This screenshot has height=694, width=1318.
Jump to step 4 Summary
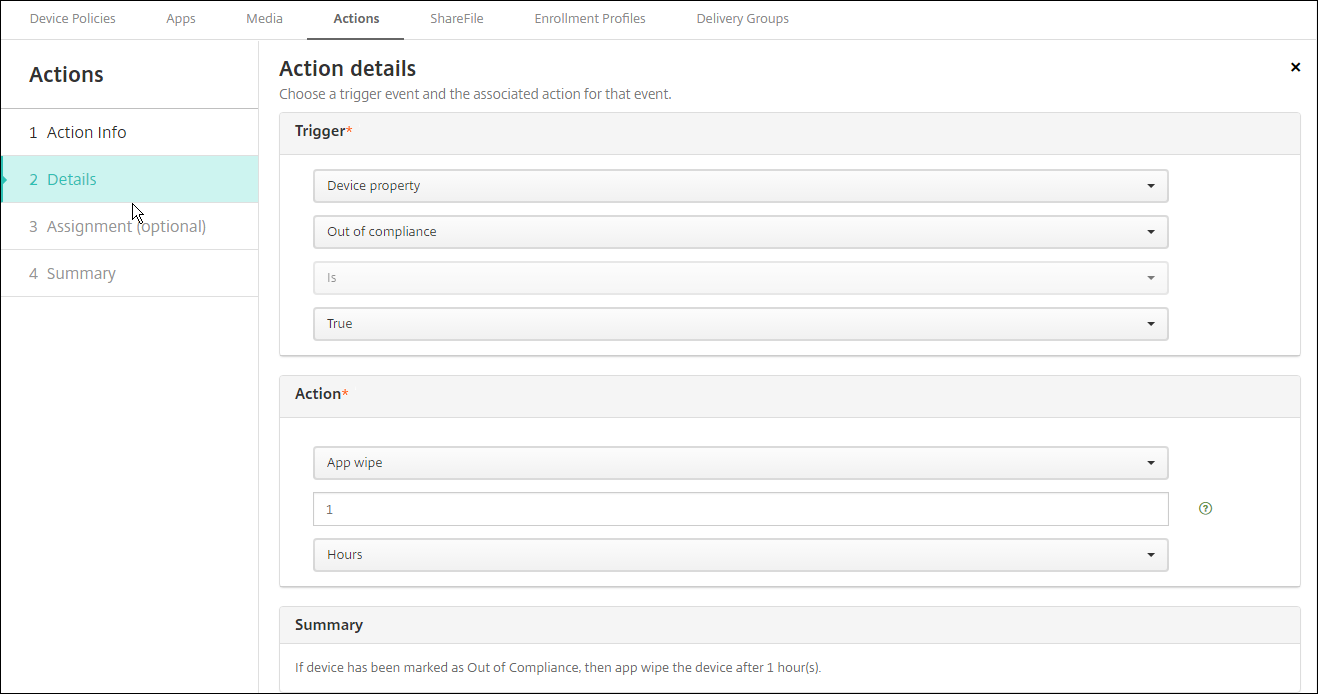coord(81,273)
